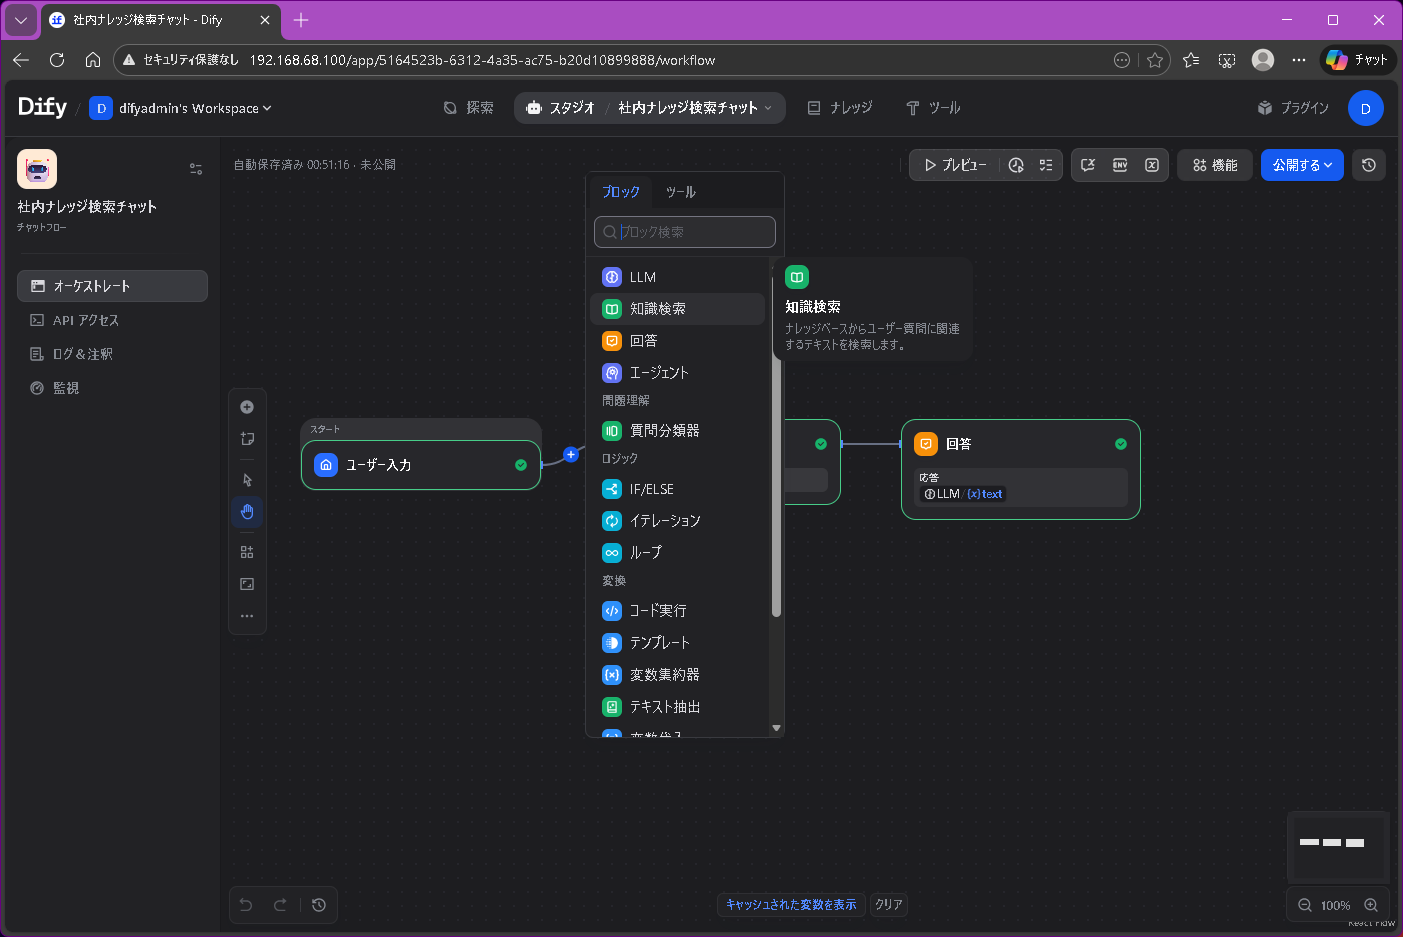This screenshot has width=1403, height=937.
Task: Click undo arrow button
Action: [x=246, y=905]
